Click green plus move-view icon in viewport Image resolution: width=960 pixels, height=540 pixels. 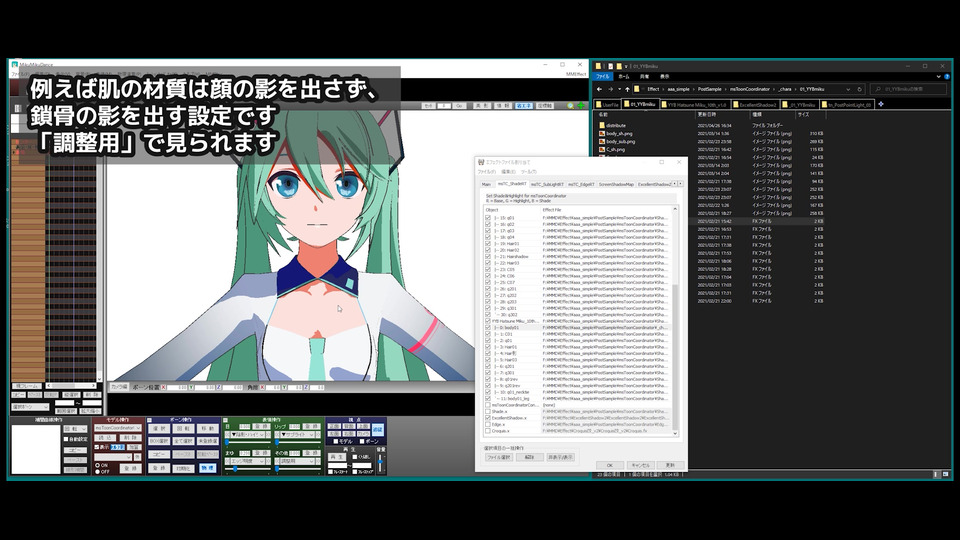[581, 105]
